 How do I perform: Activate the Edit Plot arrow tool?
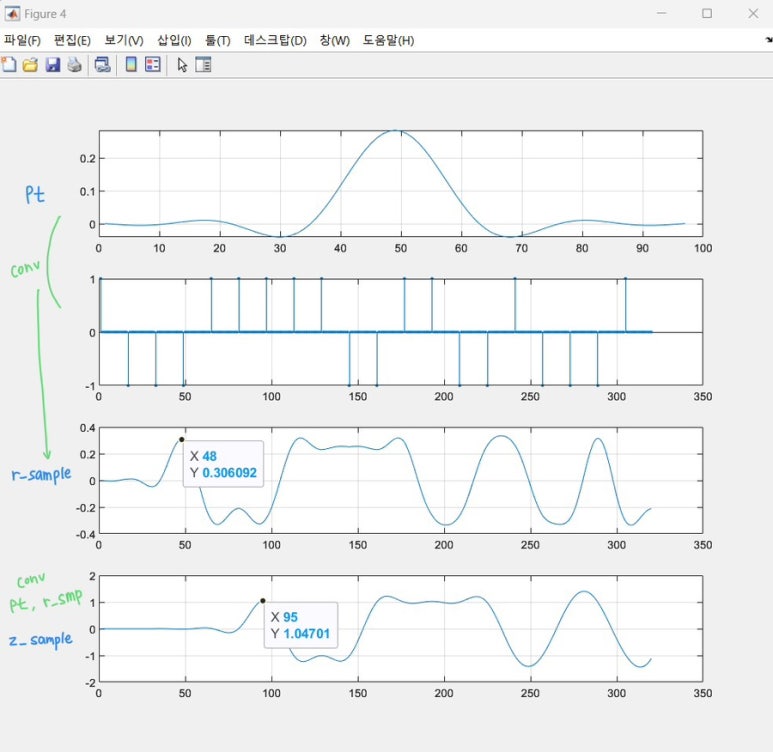182,65
